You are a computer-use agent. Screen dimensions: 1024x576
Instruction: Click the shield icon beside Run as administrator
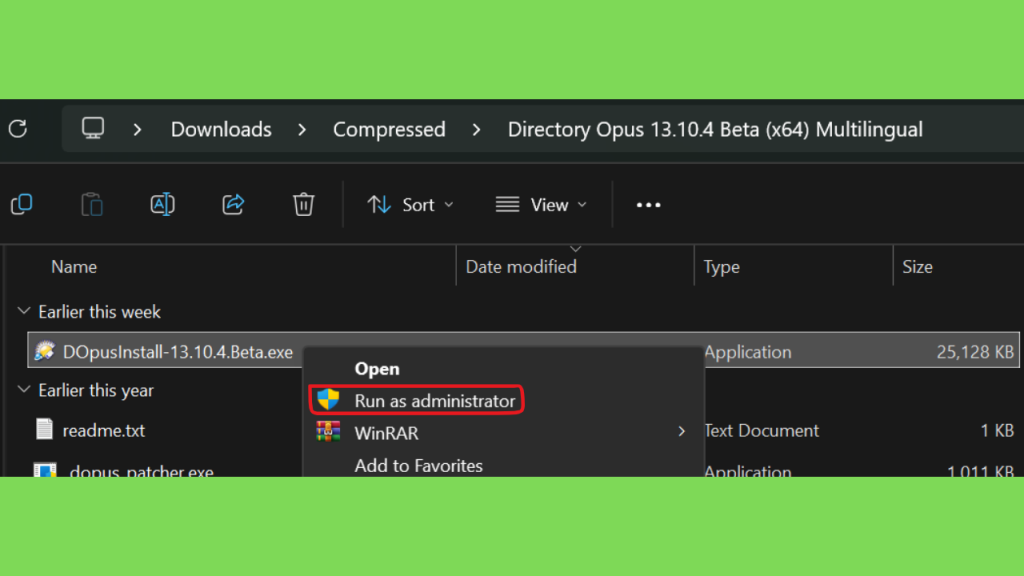tap(328, 400)
